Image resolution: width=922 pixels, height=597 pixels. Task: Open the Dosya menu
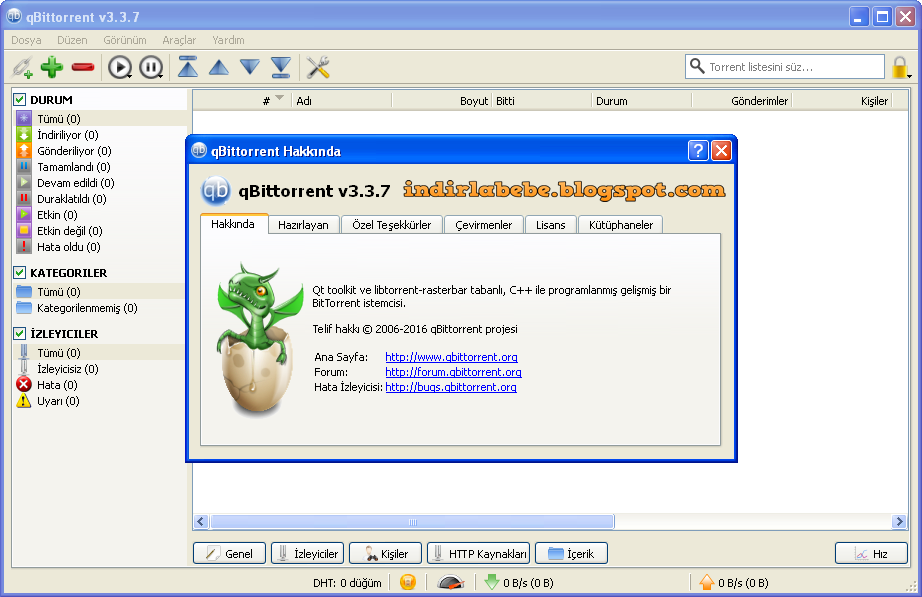click(26, 40)
